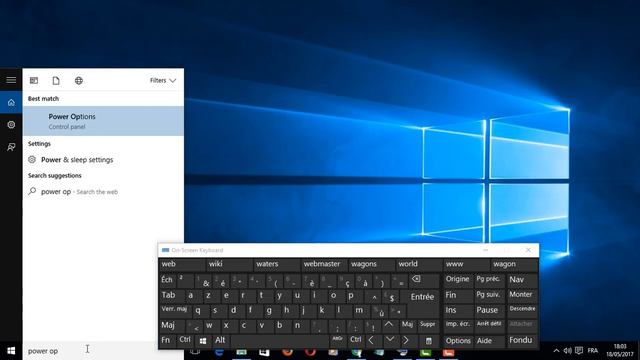Pick the 'wiki' word prediction
This screenshot has height=360, width=640.
pyautogui.click(x=229, y=264)
